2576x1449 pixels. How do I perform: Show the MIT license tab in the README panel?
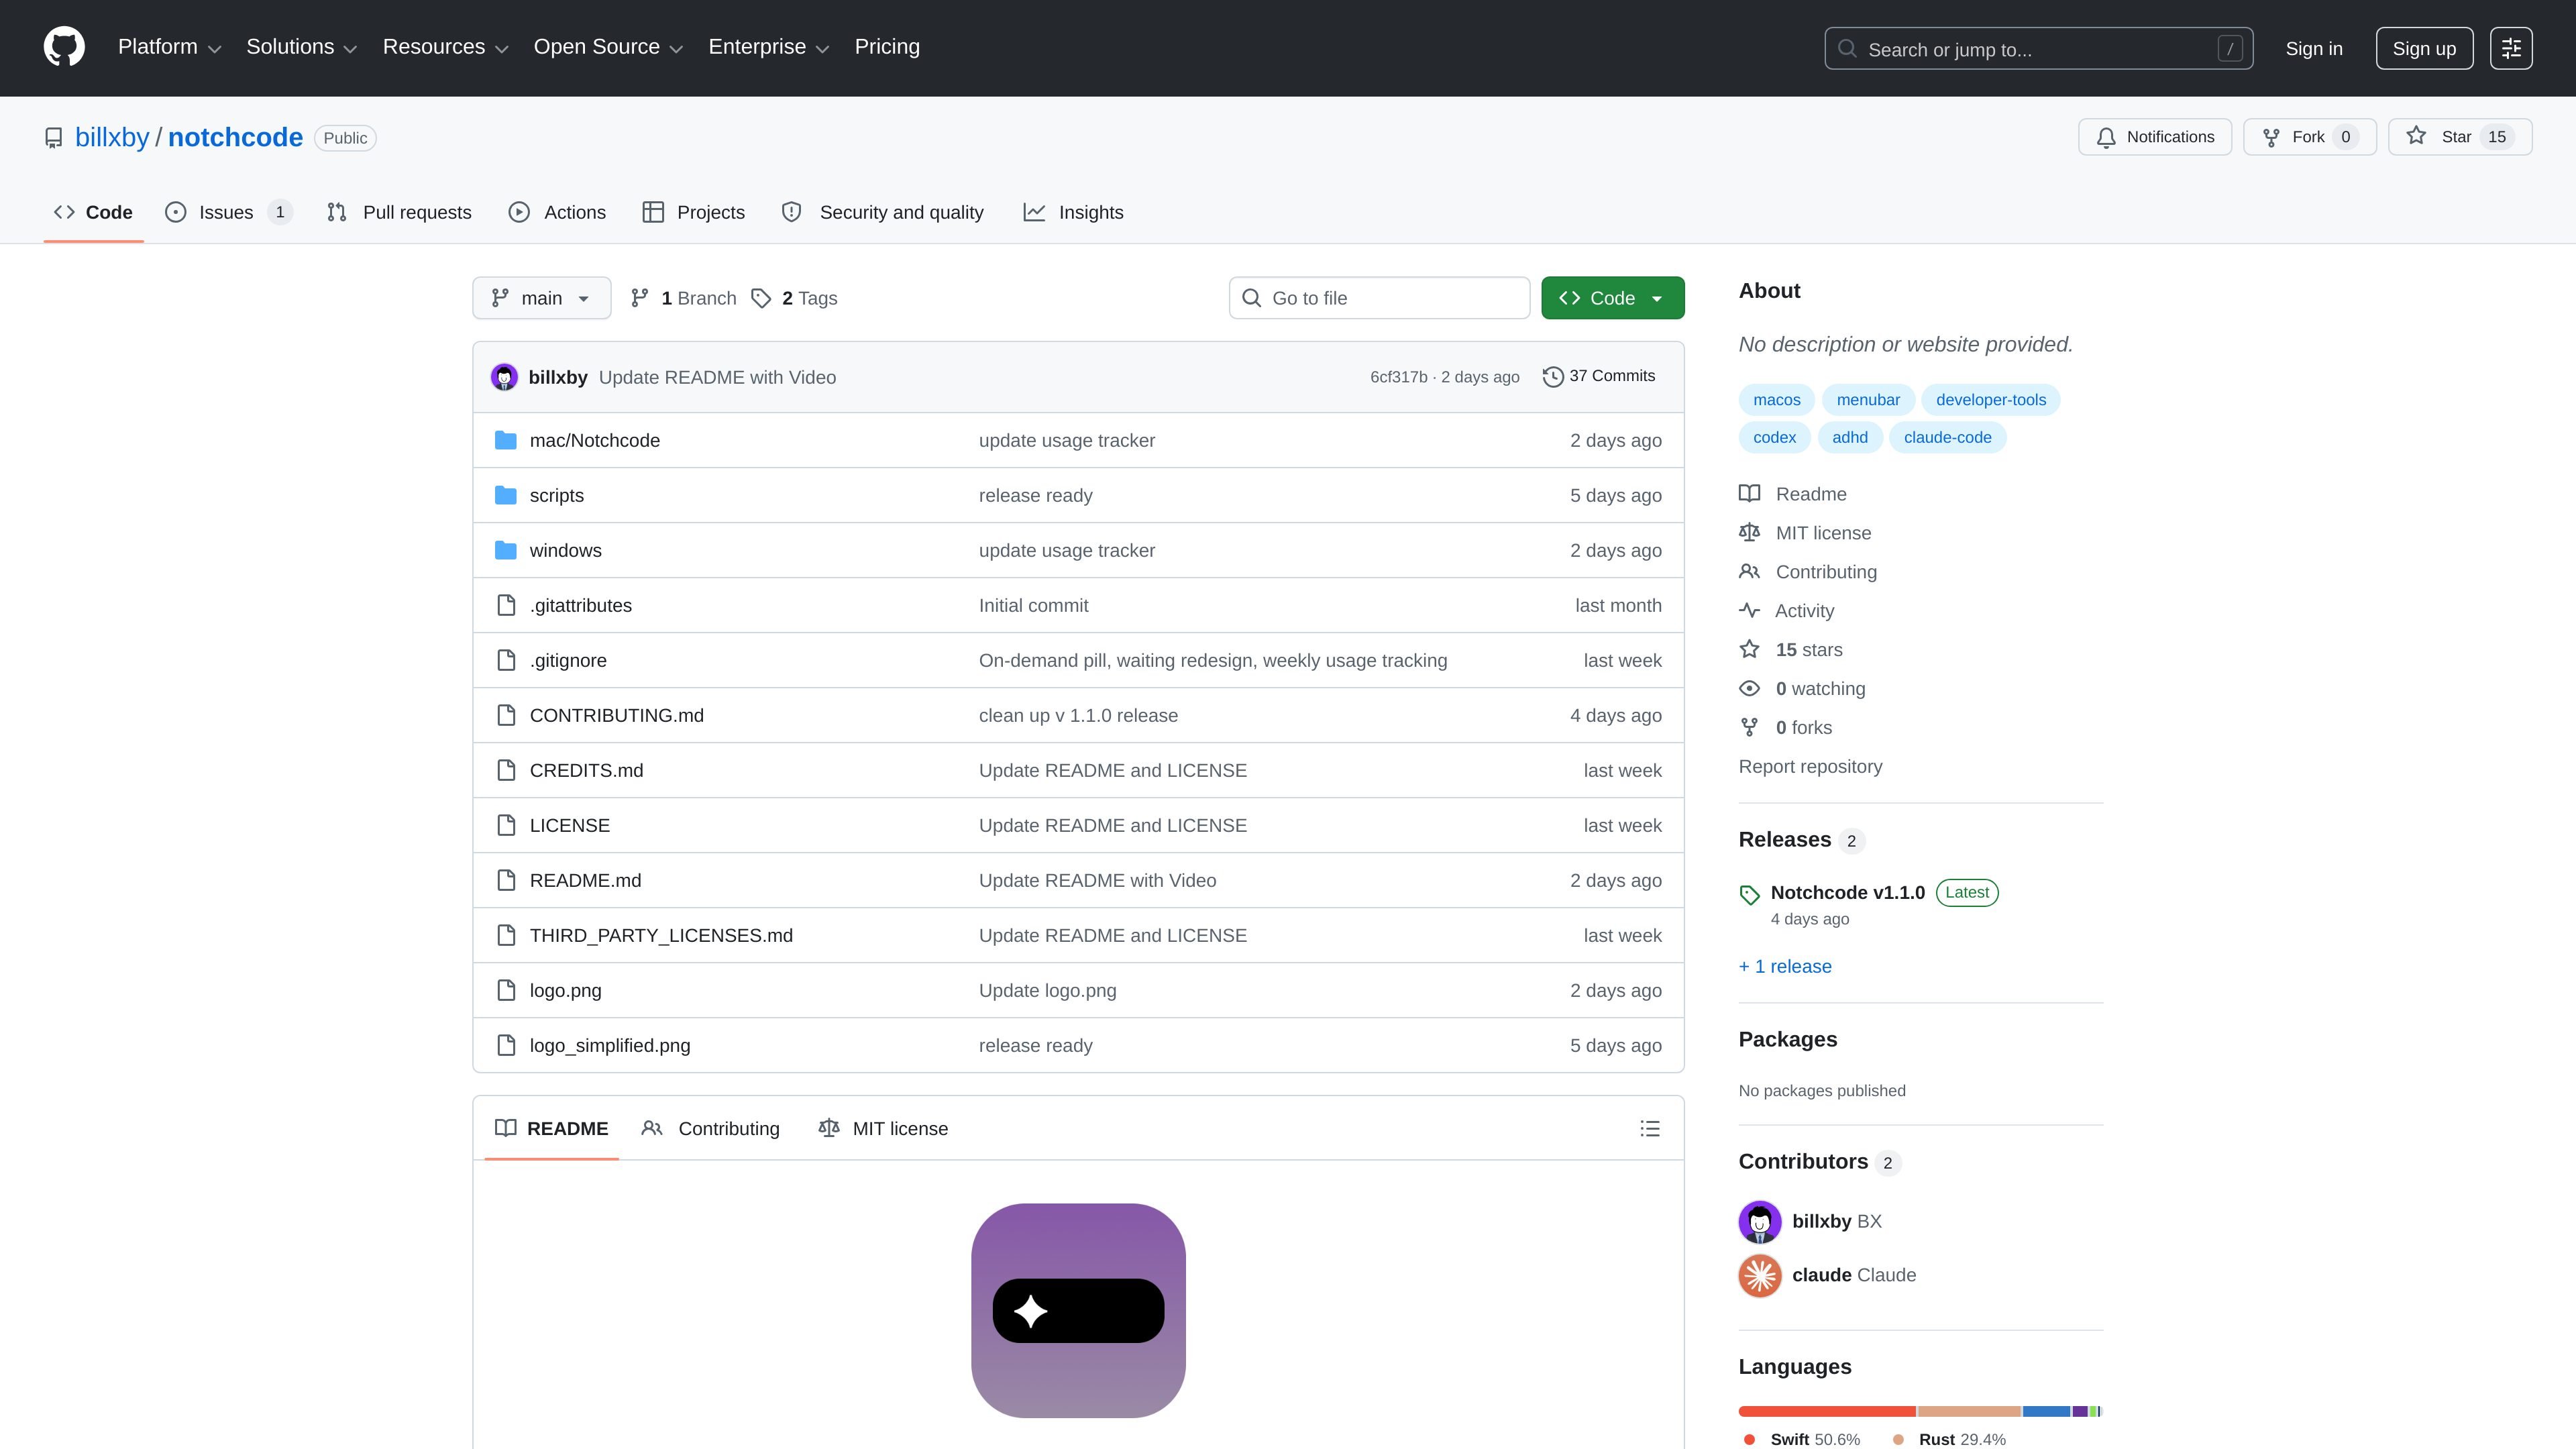pyautogui.click(x=884, y=1128)
